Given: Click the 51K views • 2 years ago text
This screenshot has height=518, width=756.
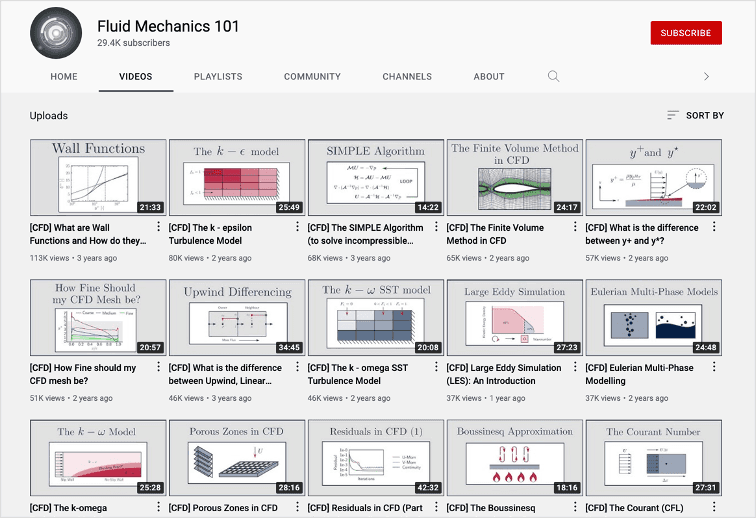Looking at the screenshot, I should [71, 398].
